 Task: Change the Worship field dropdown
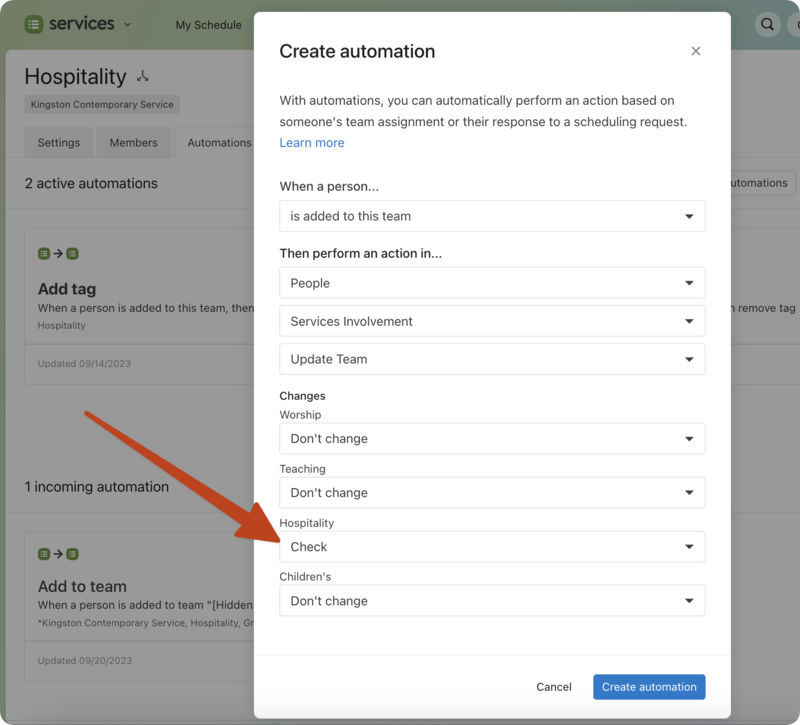[x=491, y=439]
